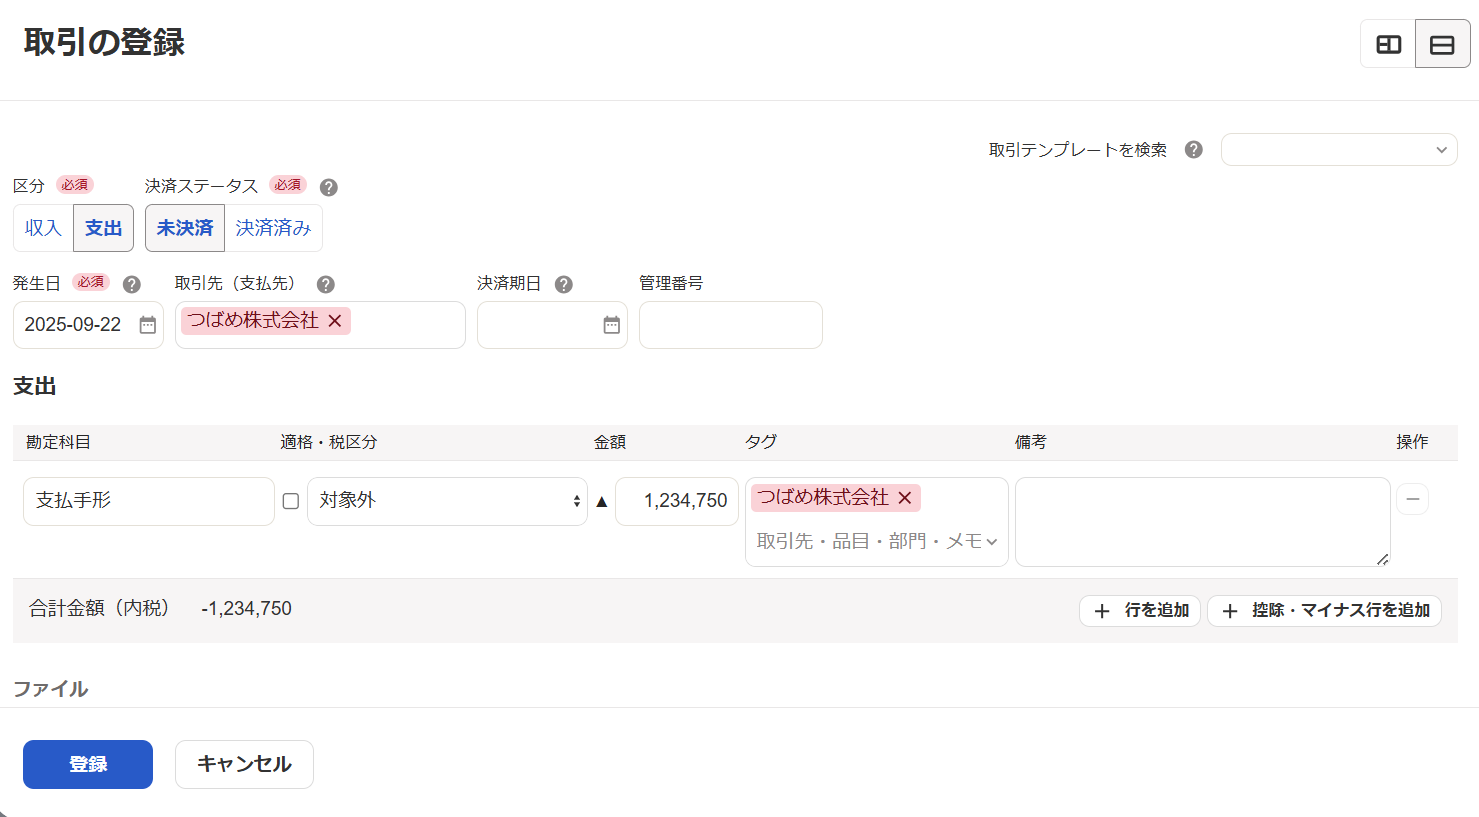Click the 取引の登録 page heading

[x=104, y=42]
